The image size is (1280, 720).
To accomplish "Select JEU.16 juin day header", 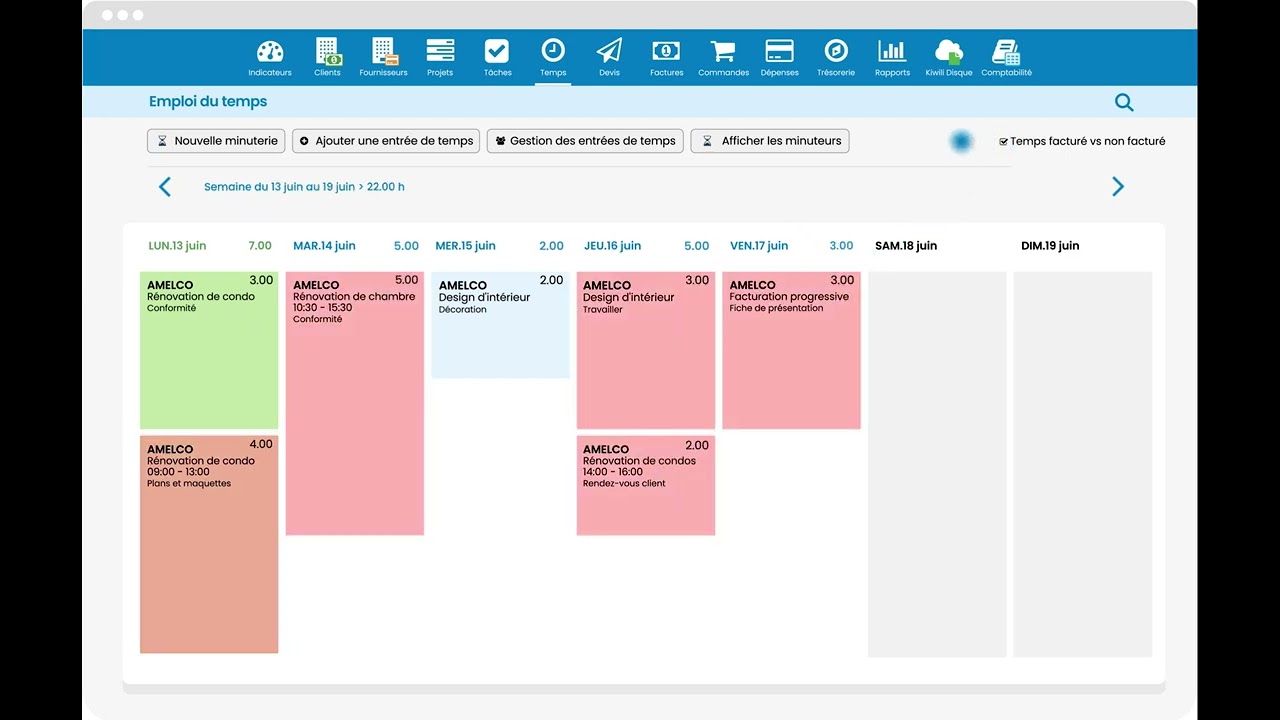I will [612, 246].
